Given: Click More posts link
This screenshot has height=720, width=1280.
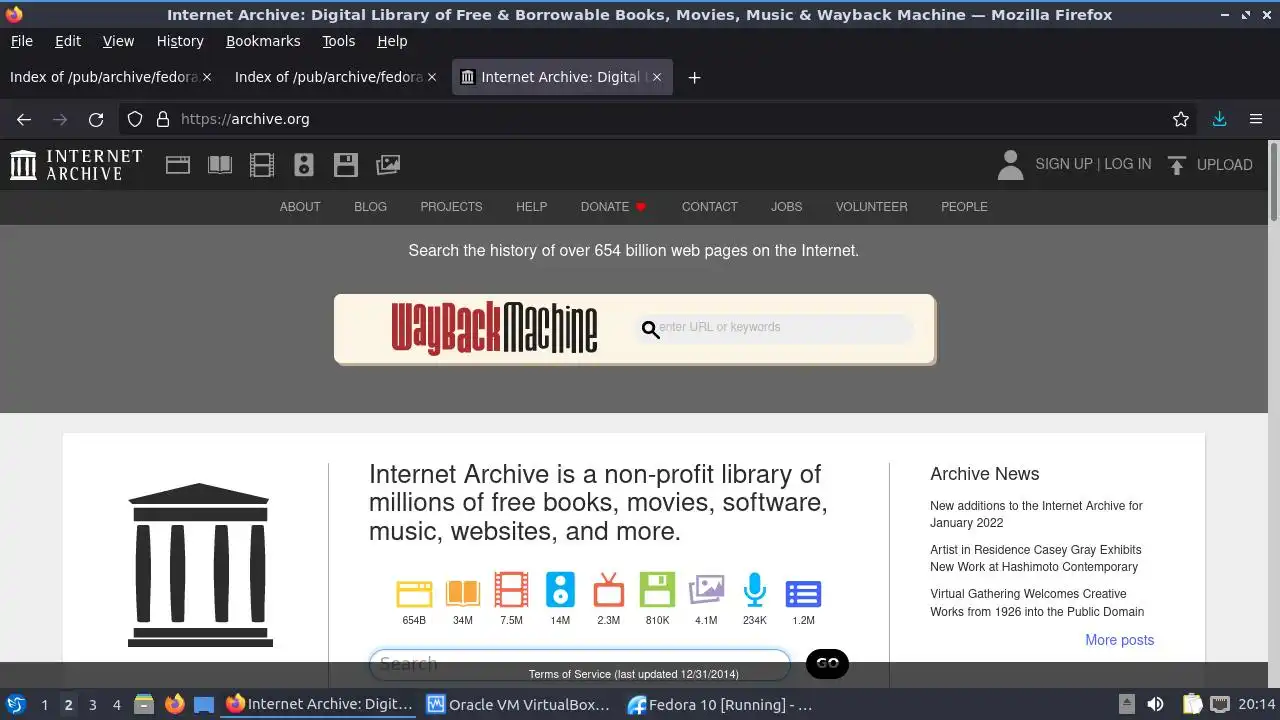Looking at the screenshot, I should click(1120, 640).
